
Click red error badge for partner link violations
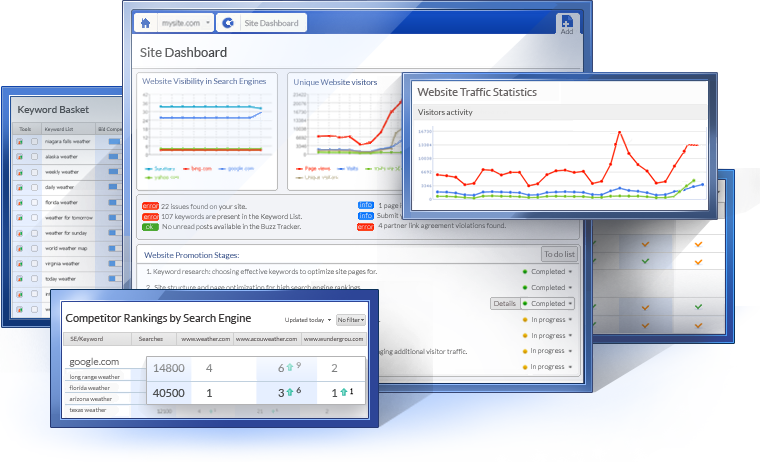[x=366, y=227]
